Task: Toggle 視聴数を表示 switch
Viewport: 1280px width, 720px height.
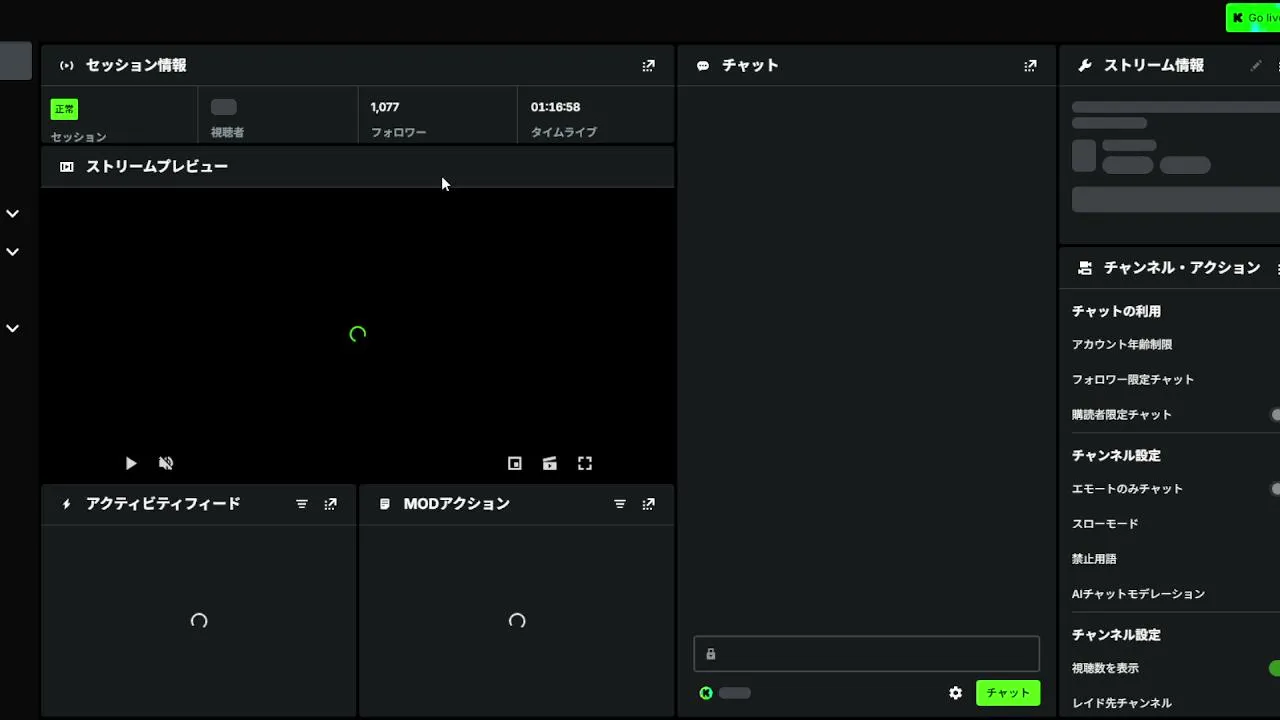Action: pos(1275,668)
